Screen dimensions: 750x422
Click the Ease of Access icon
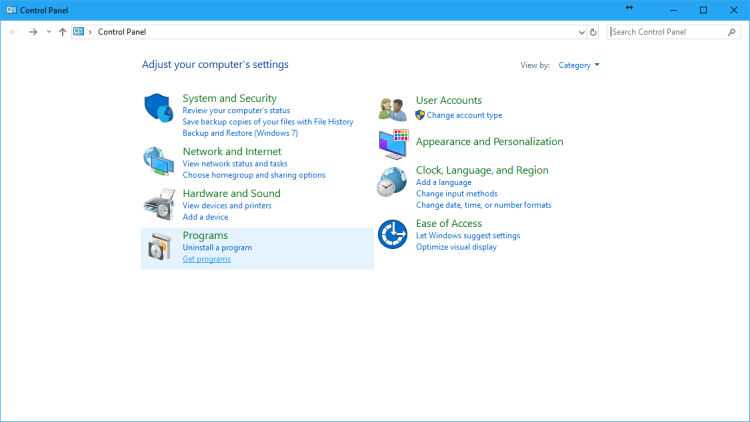(392, 234)
